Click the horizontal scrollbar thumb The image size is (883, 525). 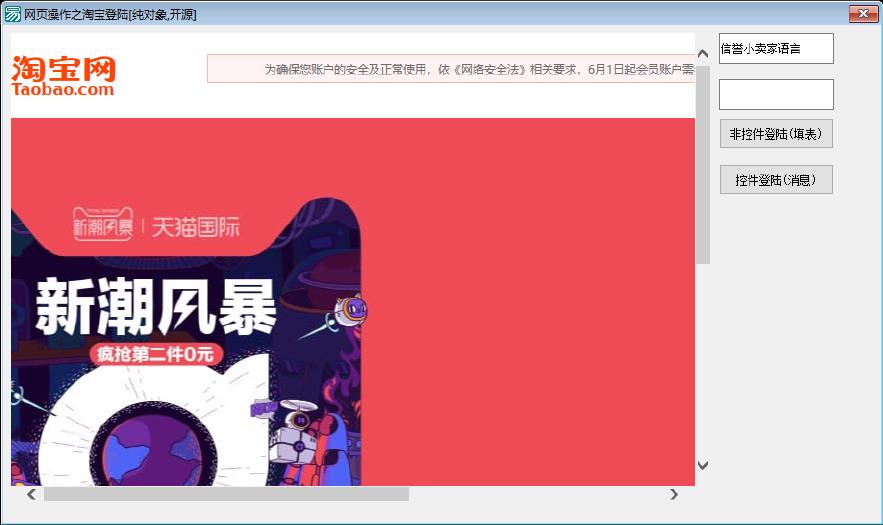pyautogui.click(x=226, y=495)
